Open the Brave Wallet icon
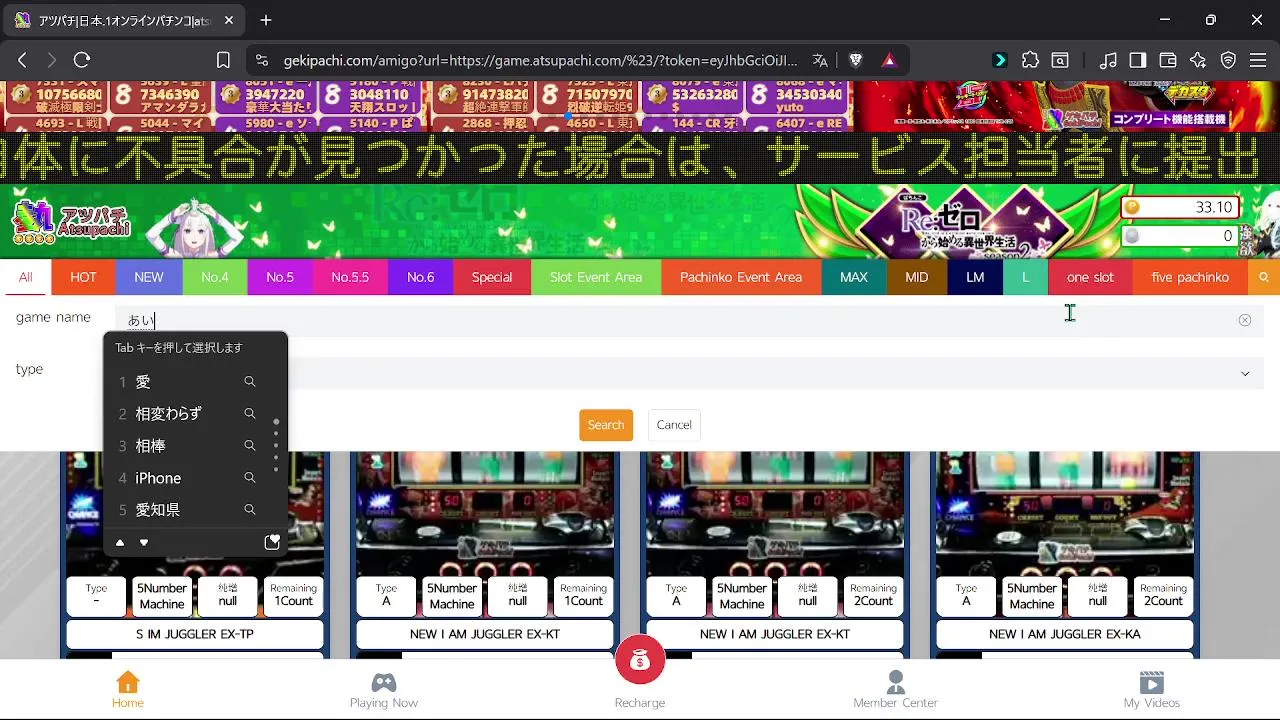 click(1168, 60)
